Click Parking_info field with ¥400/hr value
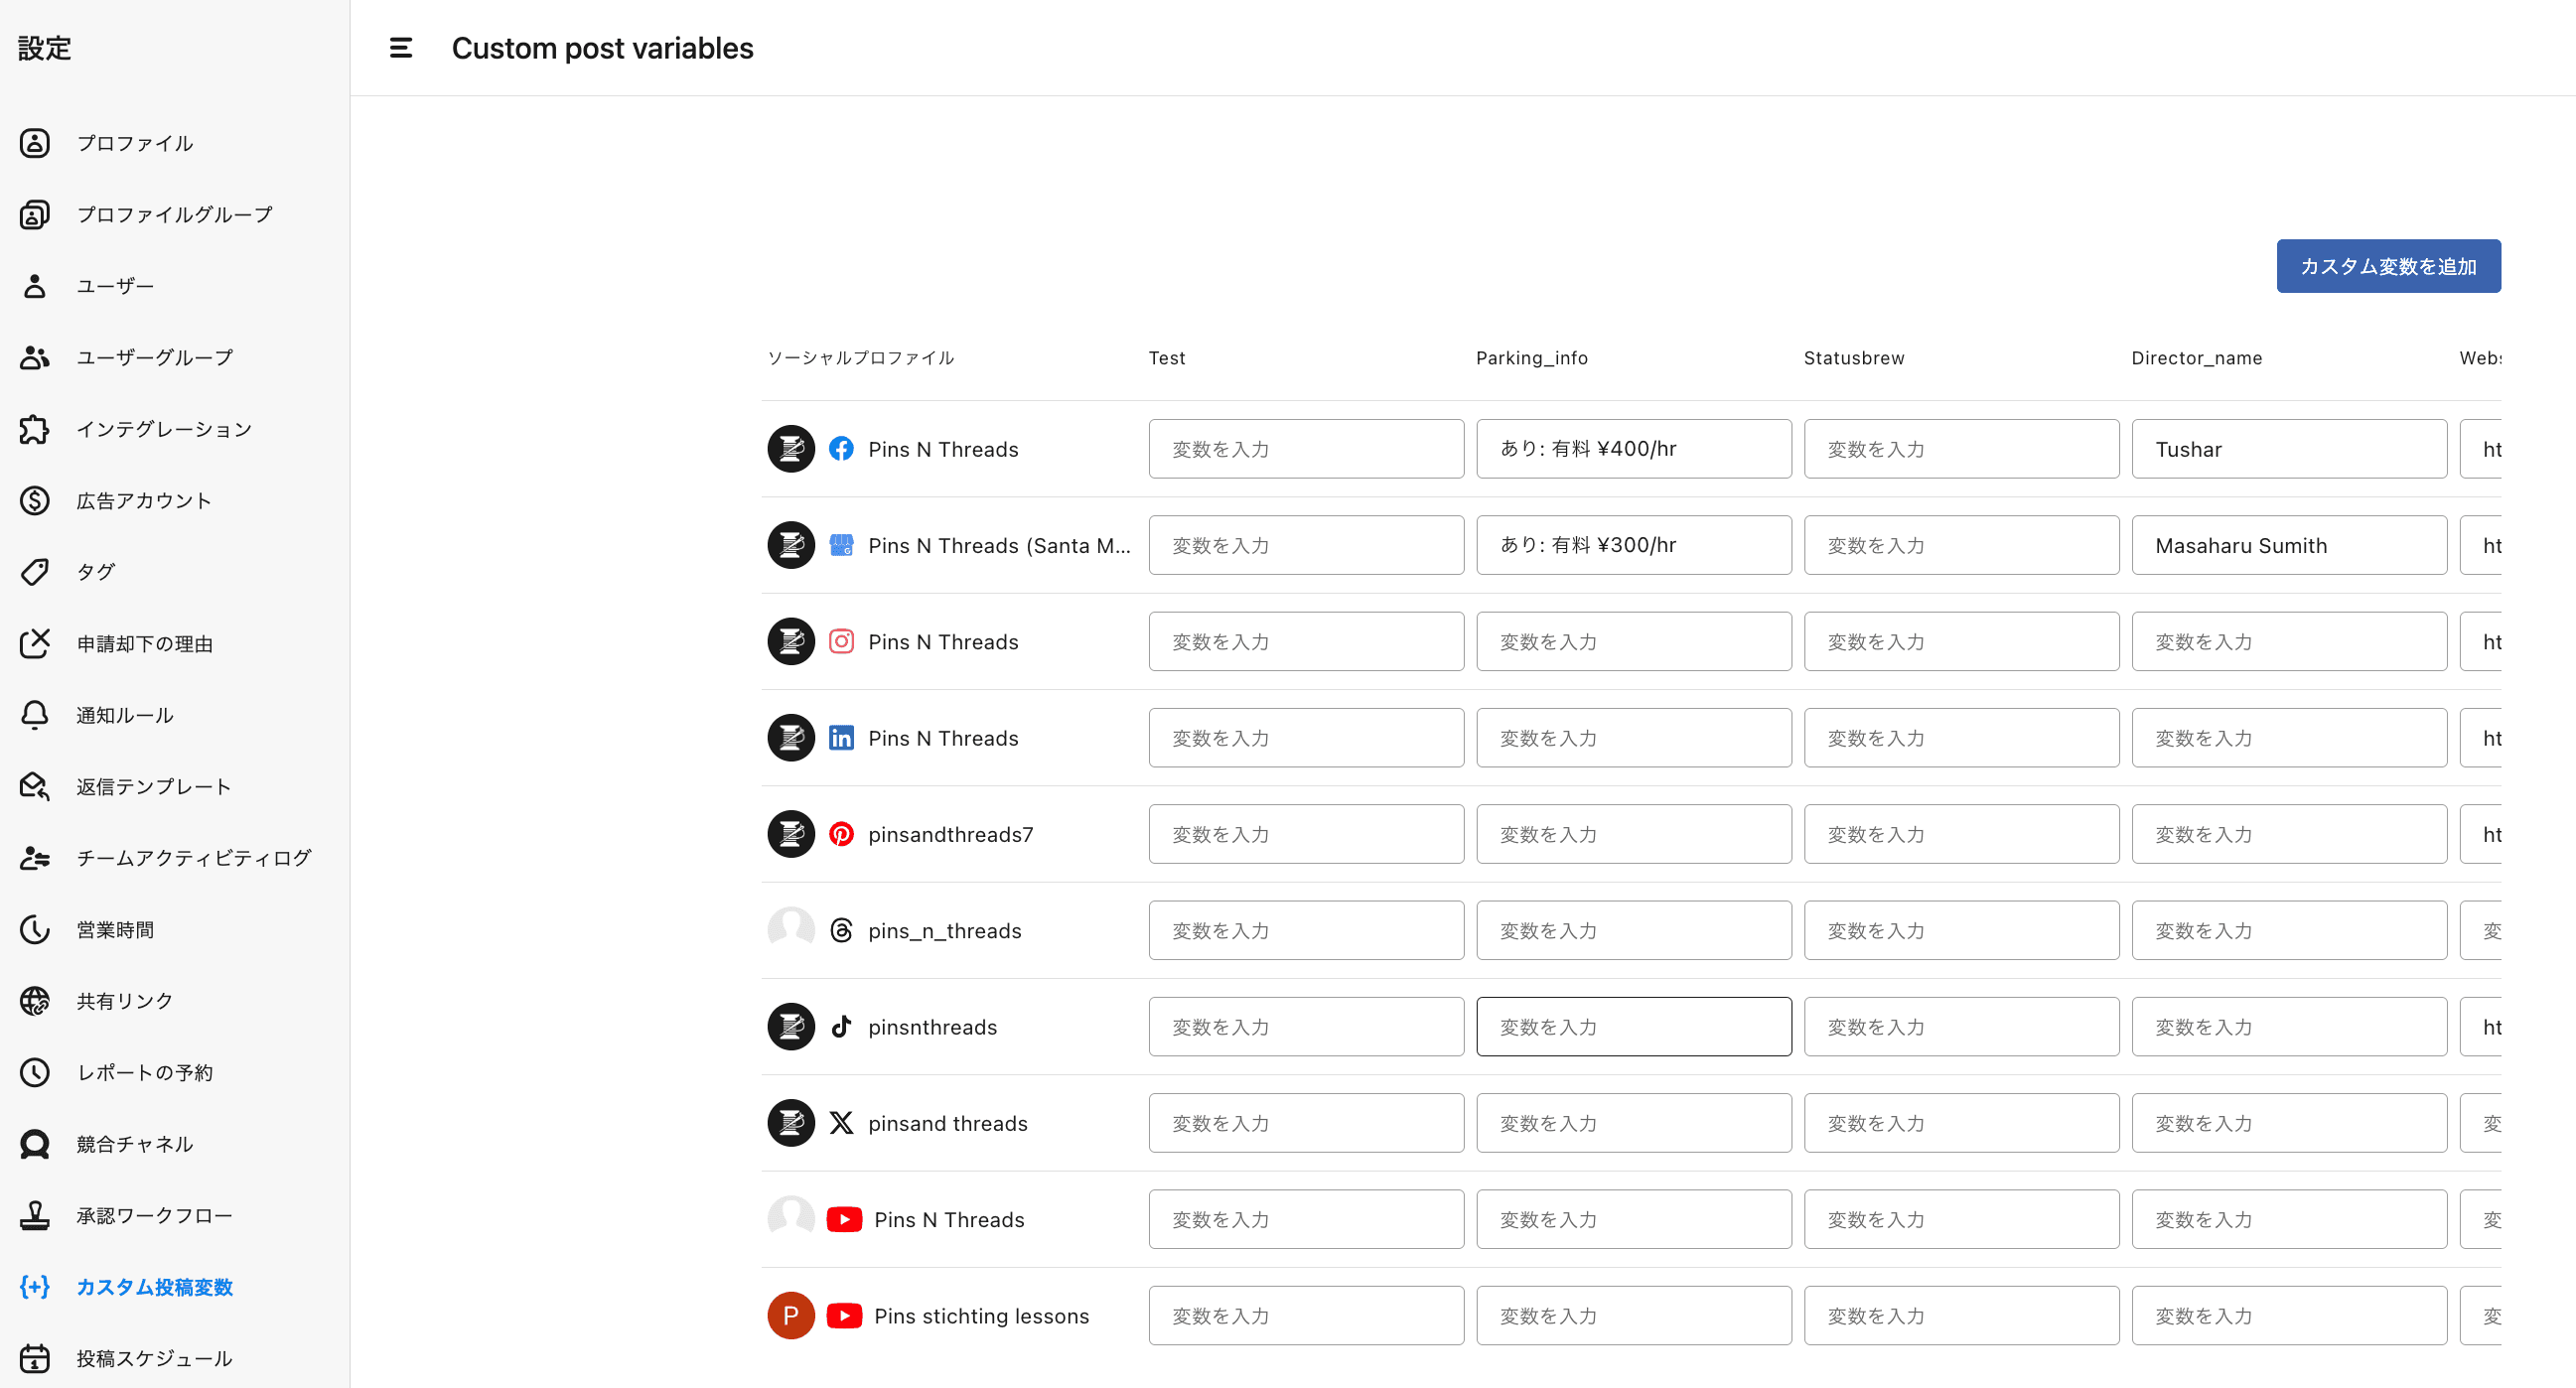Viewport: 2576px width, 1388px height. 1633,449
